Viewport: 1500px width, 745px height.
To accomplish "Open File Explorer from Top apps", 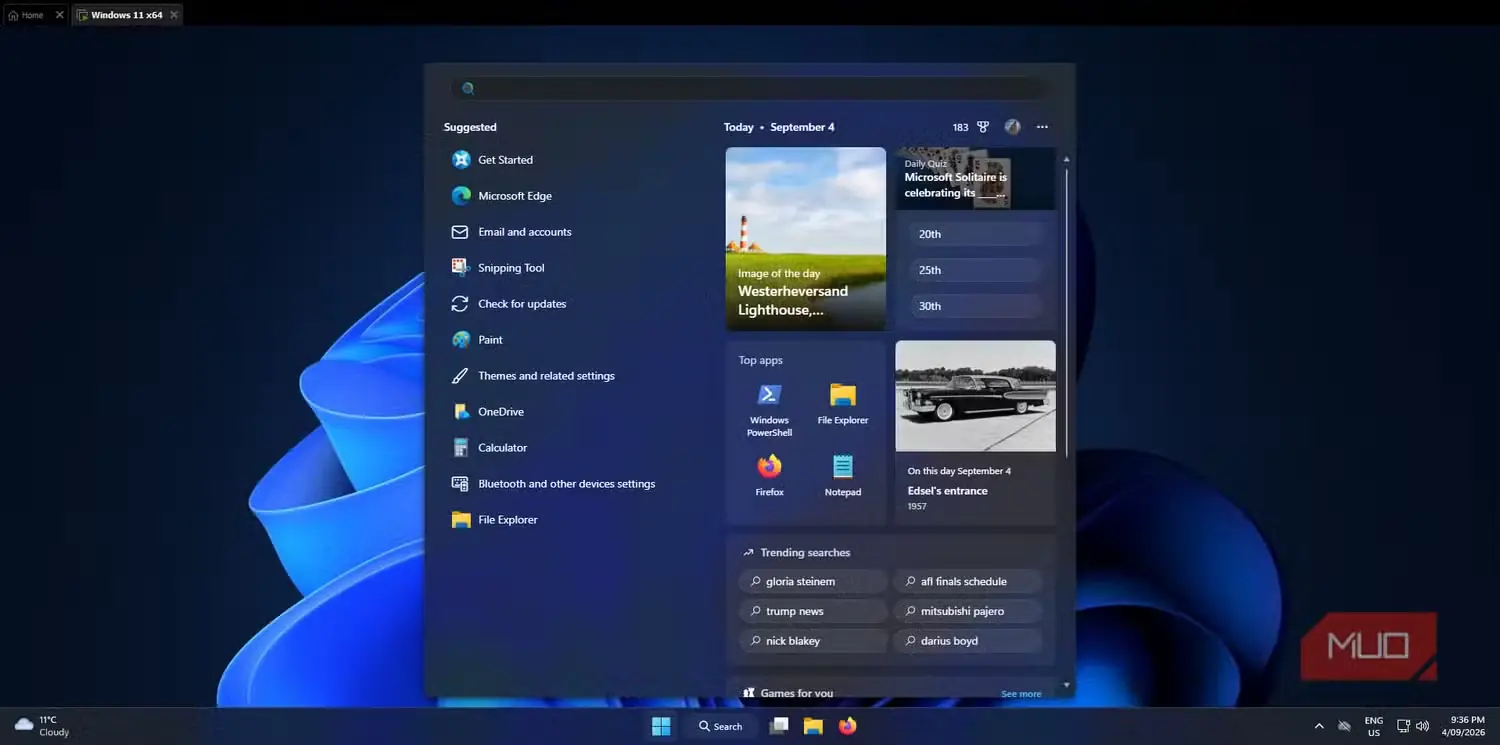I will (x=843, y=403).
